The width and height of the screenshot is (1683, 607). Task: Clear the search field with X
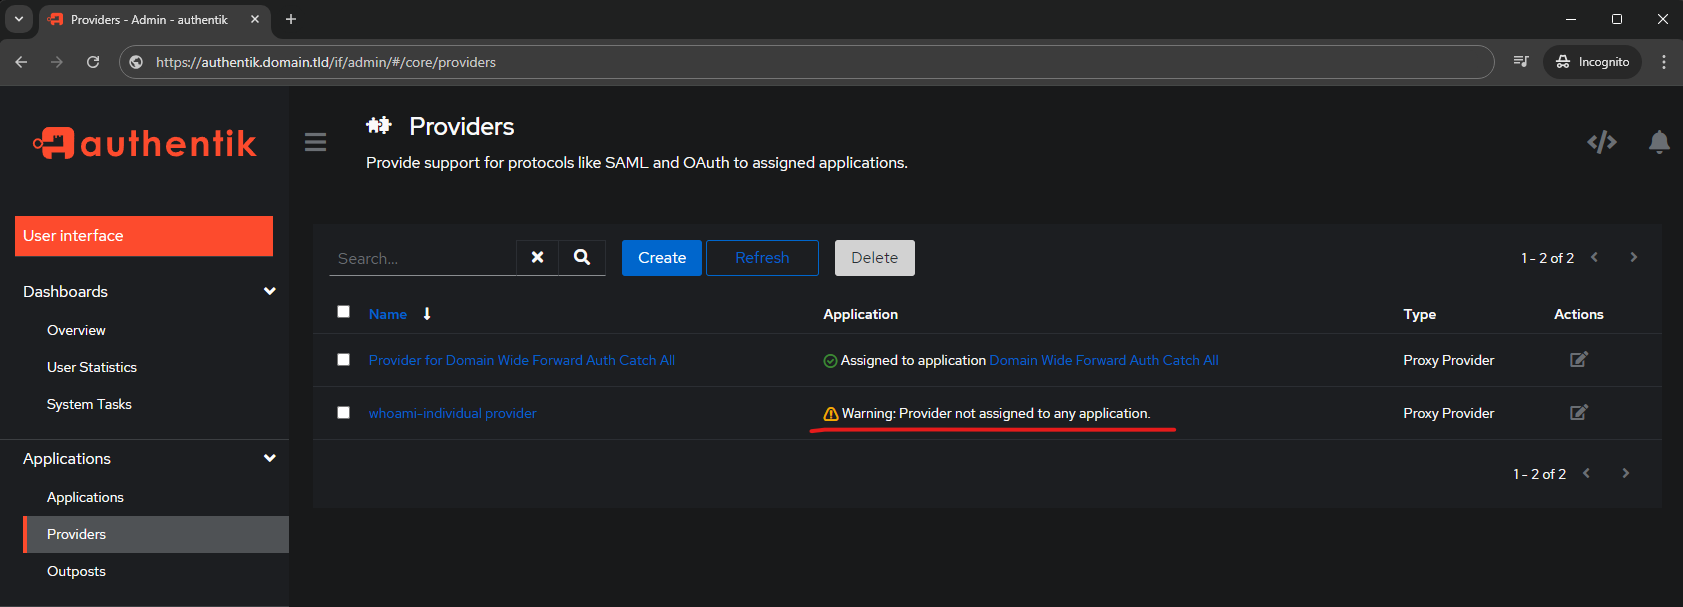click(538, 257)
